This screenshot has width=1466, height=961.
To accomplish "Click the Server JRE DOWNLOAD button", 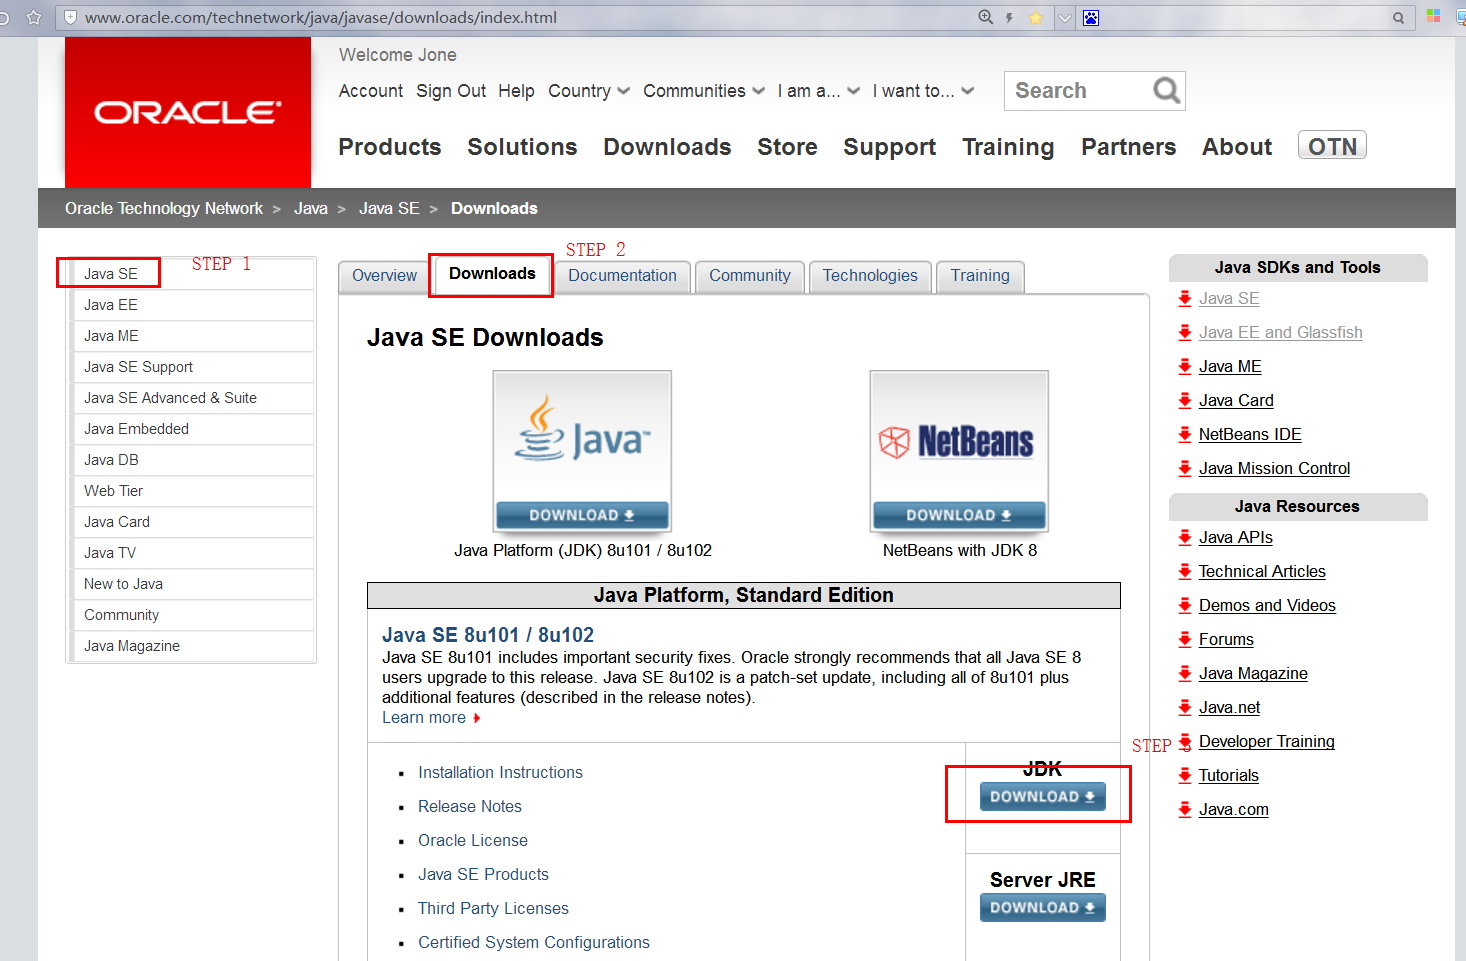I will click(x=1042, y=908).
